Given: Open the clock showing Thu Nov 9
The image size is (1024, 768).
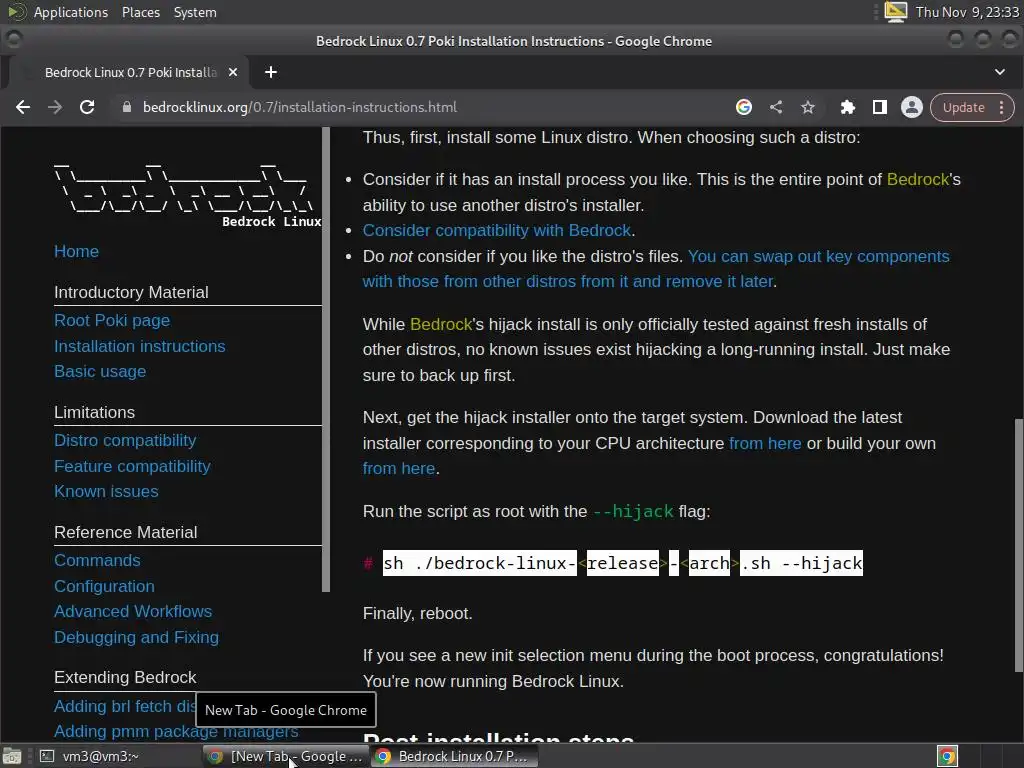Looking at the screenshot, I should [x=967, y=12].
